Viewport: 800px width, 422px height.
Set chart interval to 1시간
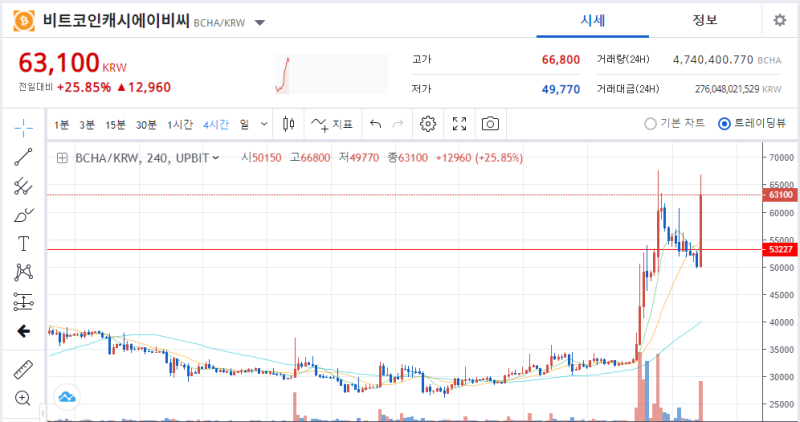[x=180, y=125]
